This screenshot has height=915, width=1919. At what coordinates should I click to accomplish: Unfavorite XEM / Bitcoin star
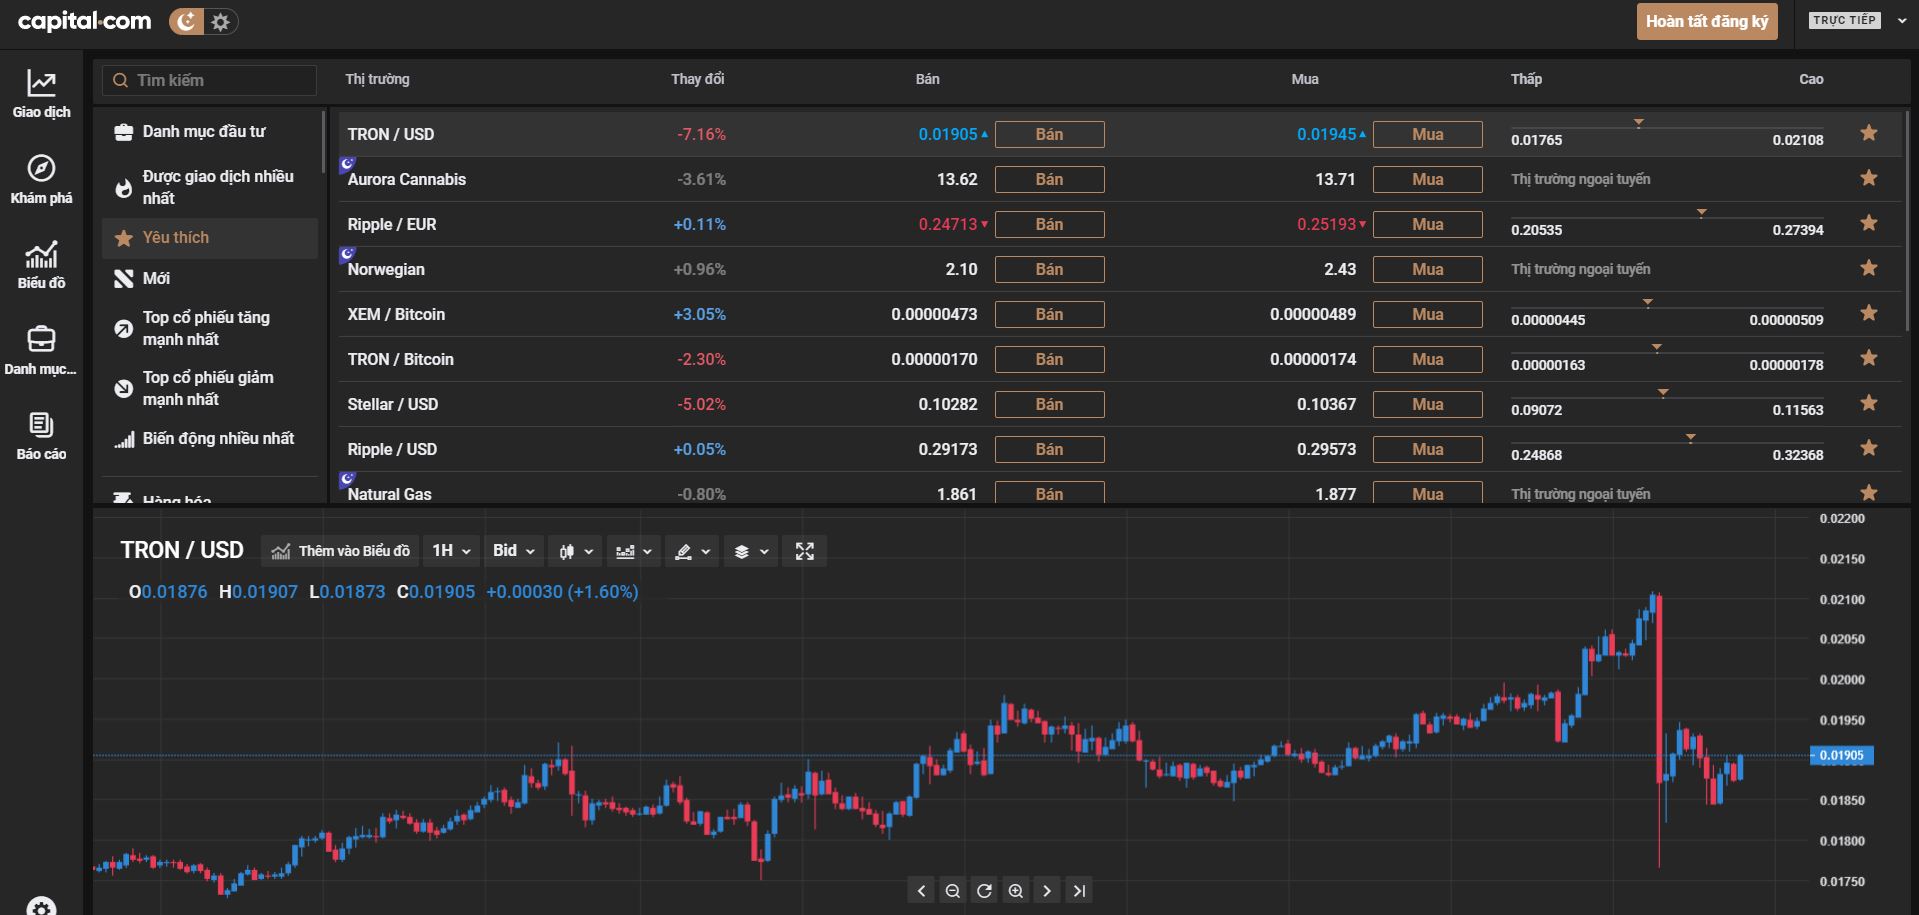(x=1868, y=313)
